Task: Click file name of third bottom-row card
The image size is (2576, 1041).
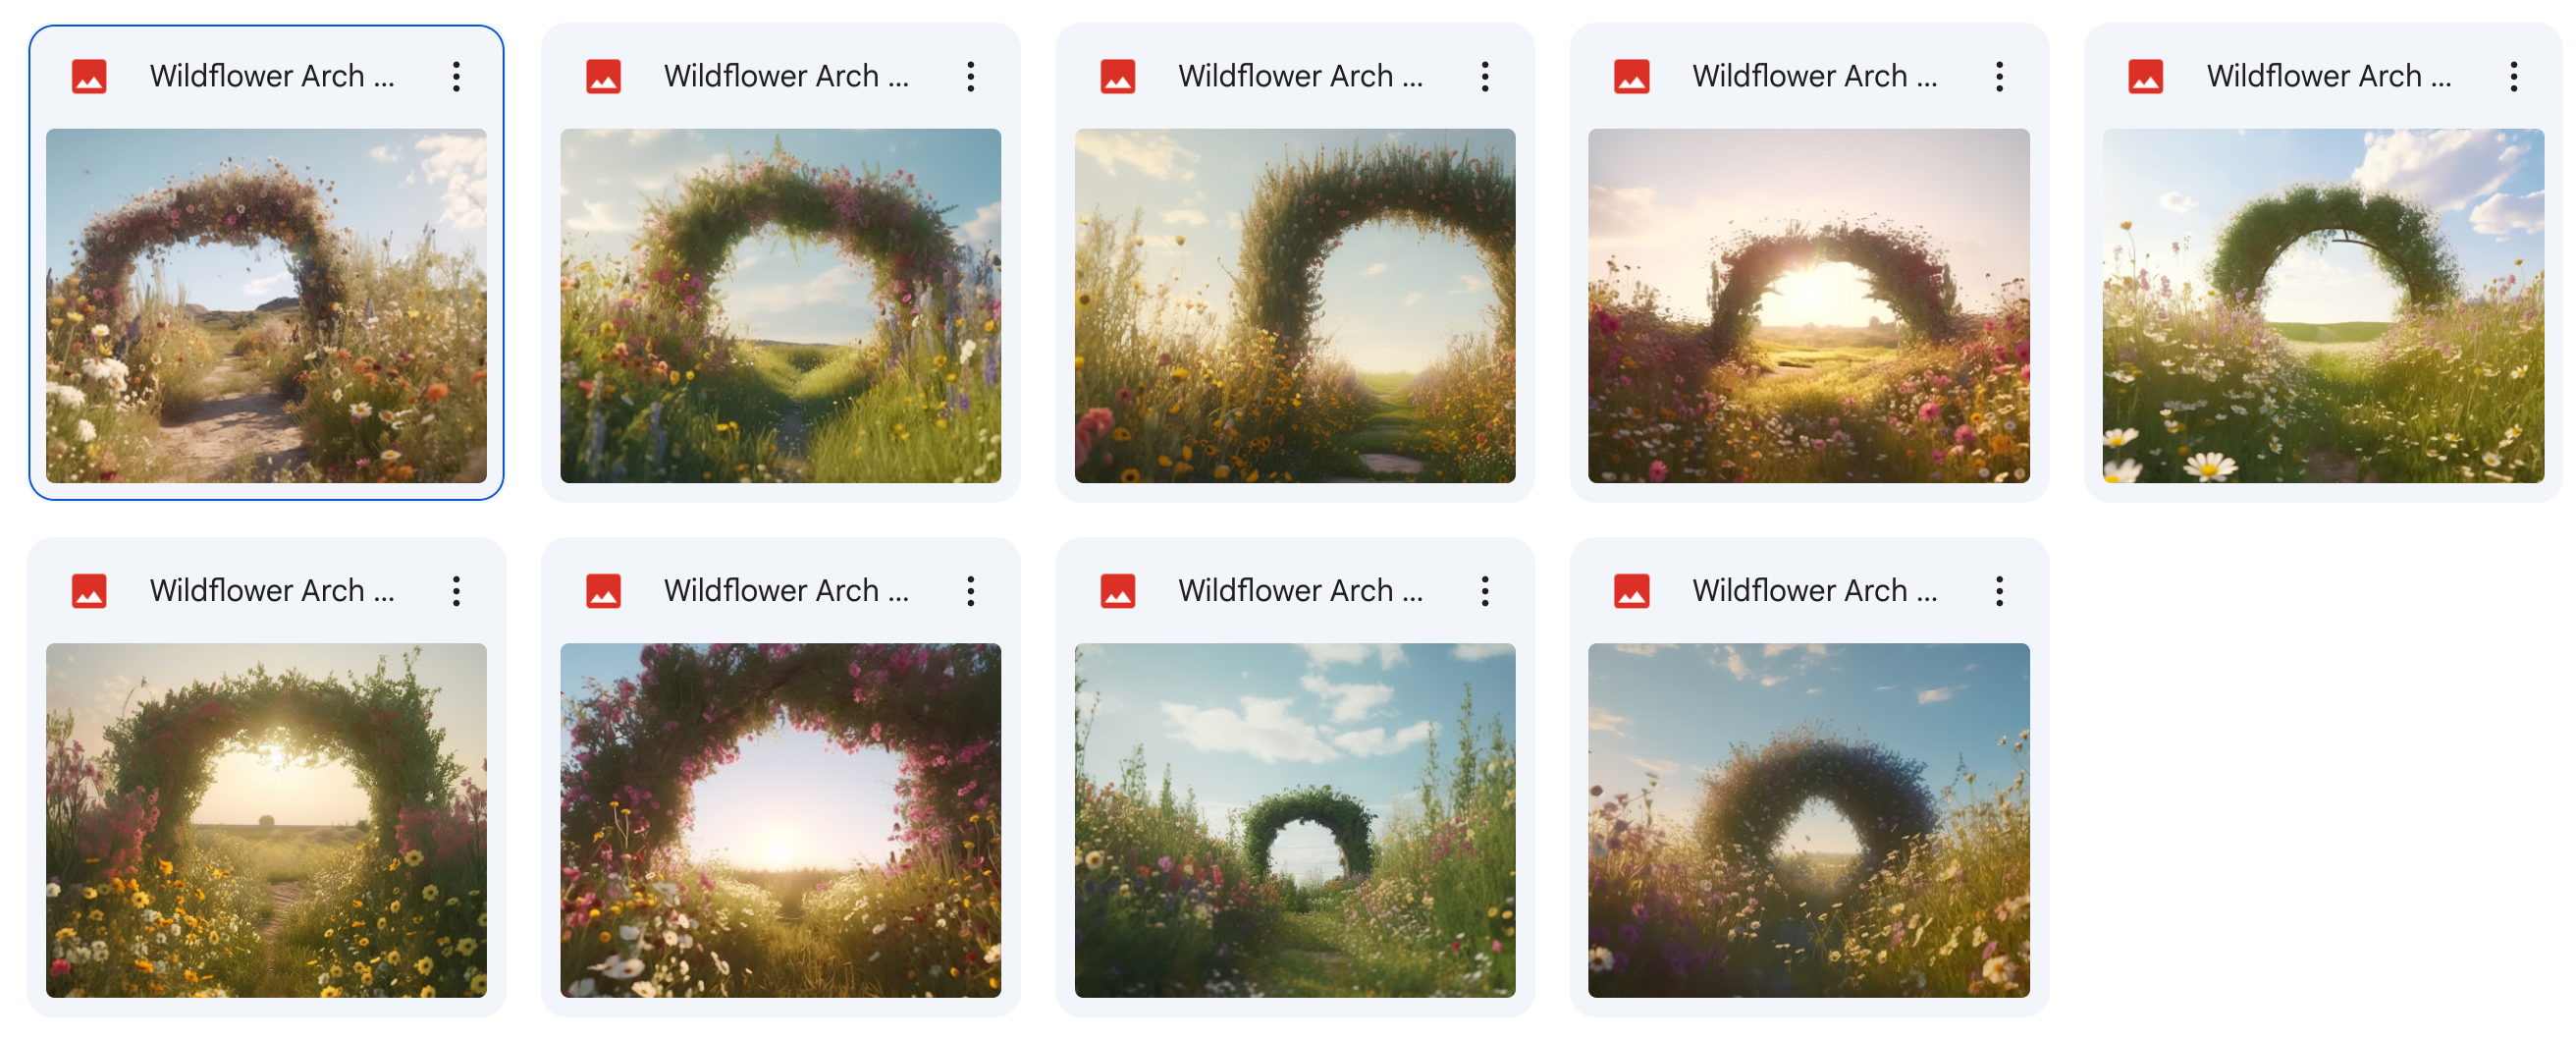Action: [1300, 591]
